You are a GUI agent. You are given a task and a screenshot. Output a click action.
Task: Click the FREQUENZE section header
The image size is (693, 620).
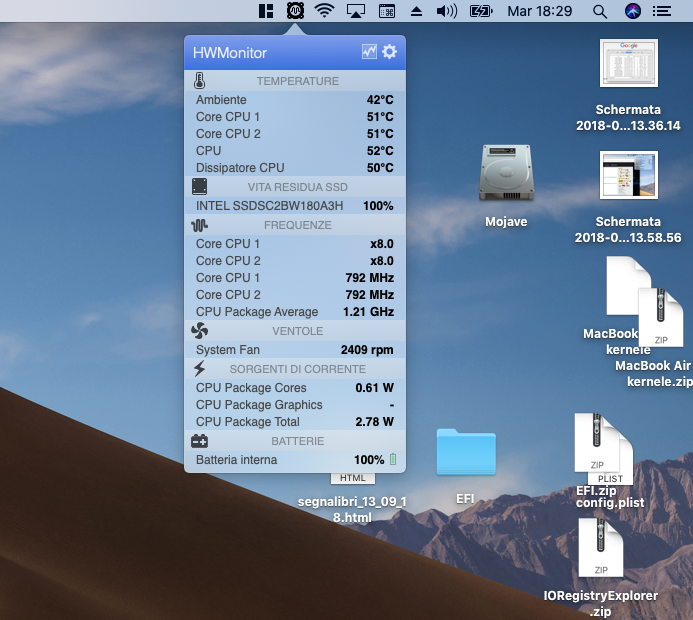pos(295,225)
